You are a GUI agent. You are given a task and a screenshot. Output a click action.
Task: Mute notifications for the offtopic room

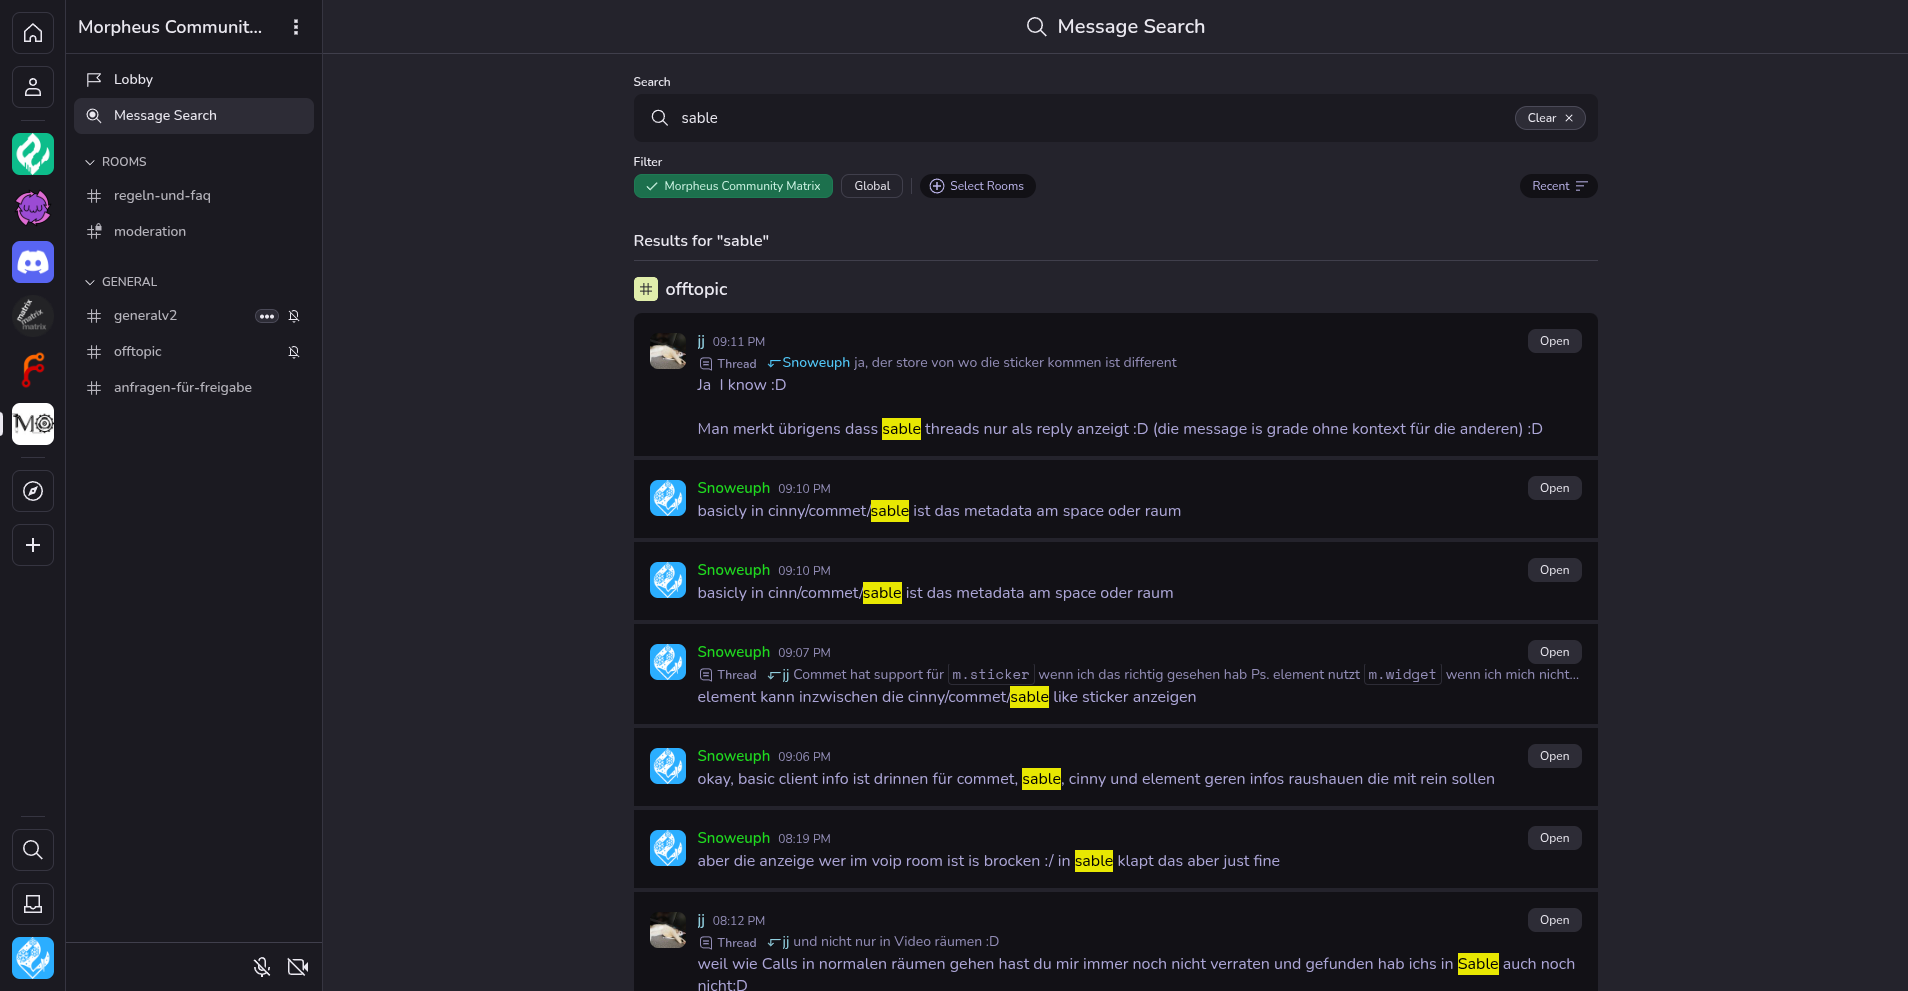click(293, 351)
